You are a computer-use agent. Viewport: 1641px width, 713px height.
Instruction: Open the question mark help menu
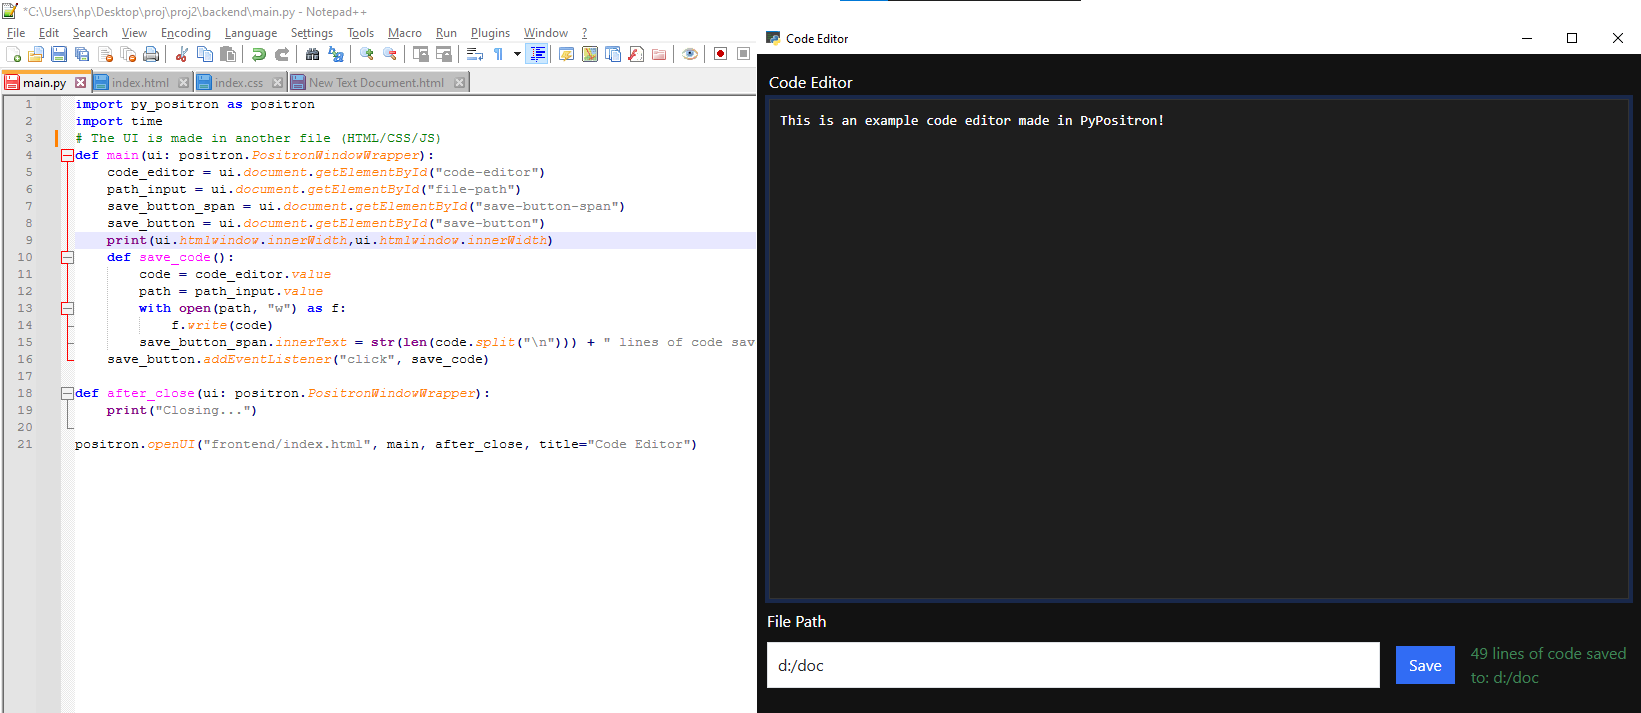(585, 33)
